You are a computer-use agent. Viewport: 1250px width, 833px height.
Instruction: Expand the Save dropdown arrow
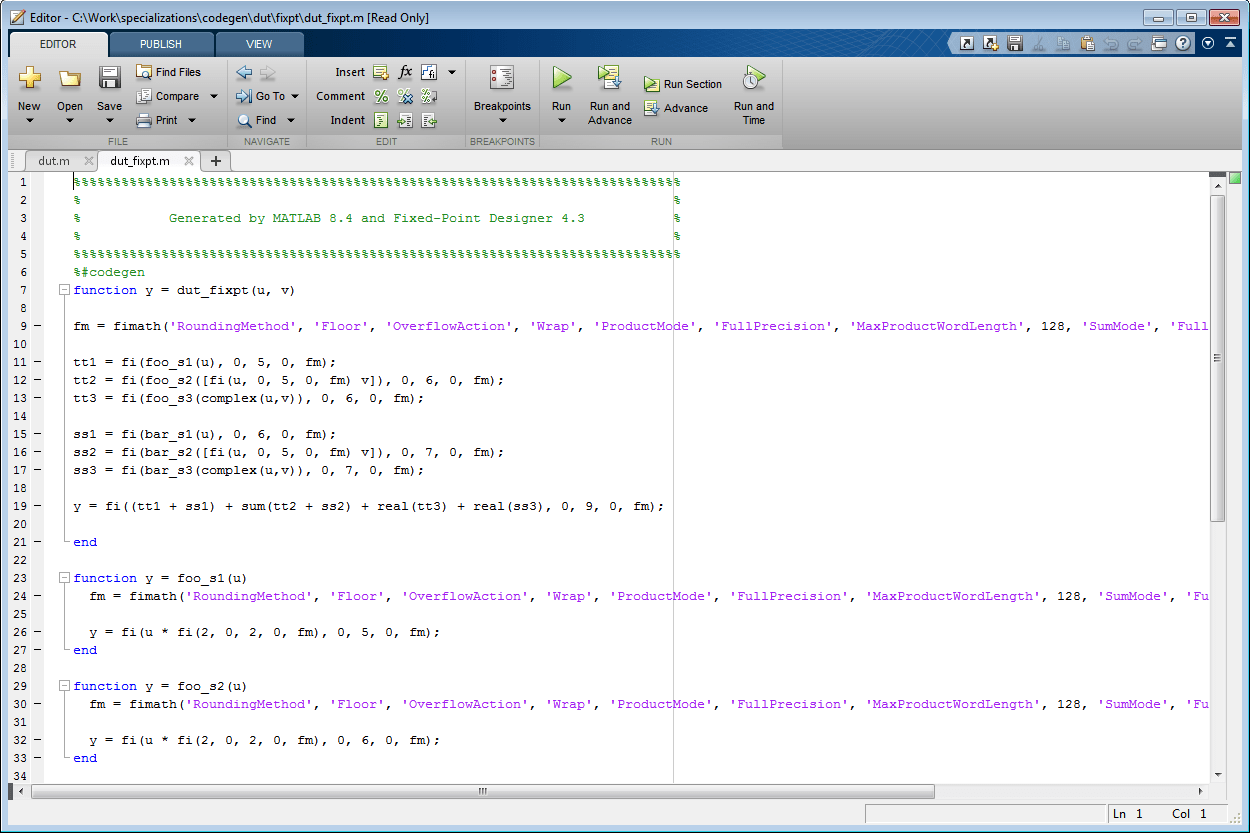(109, 121)
